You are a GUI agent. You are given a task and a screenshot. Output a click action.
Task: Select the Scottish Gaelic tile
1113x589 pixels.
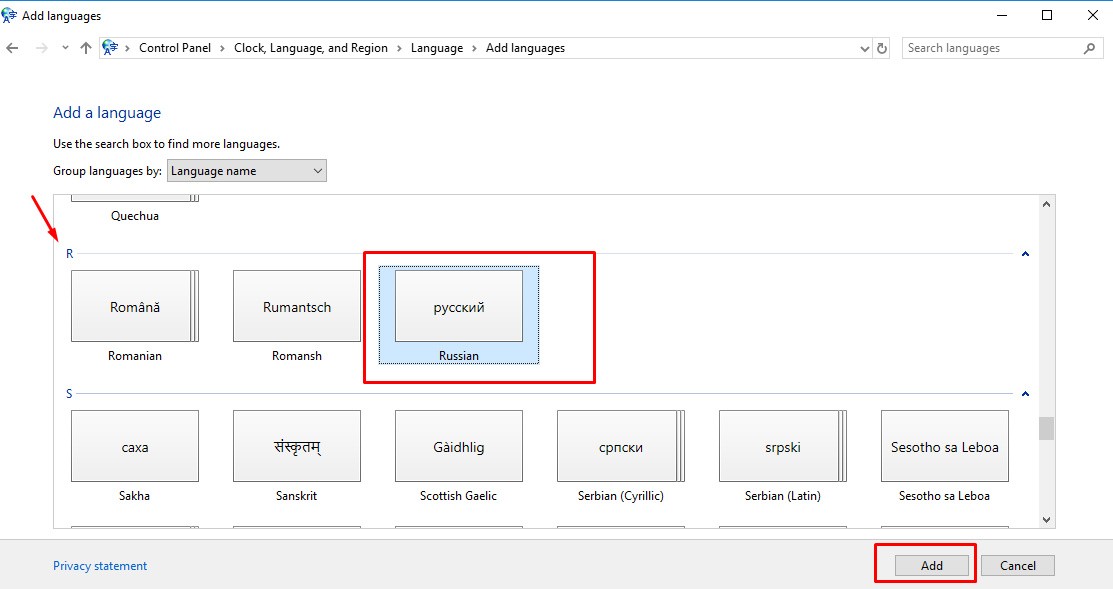click(x=459, y=447)
